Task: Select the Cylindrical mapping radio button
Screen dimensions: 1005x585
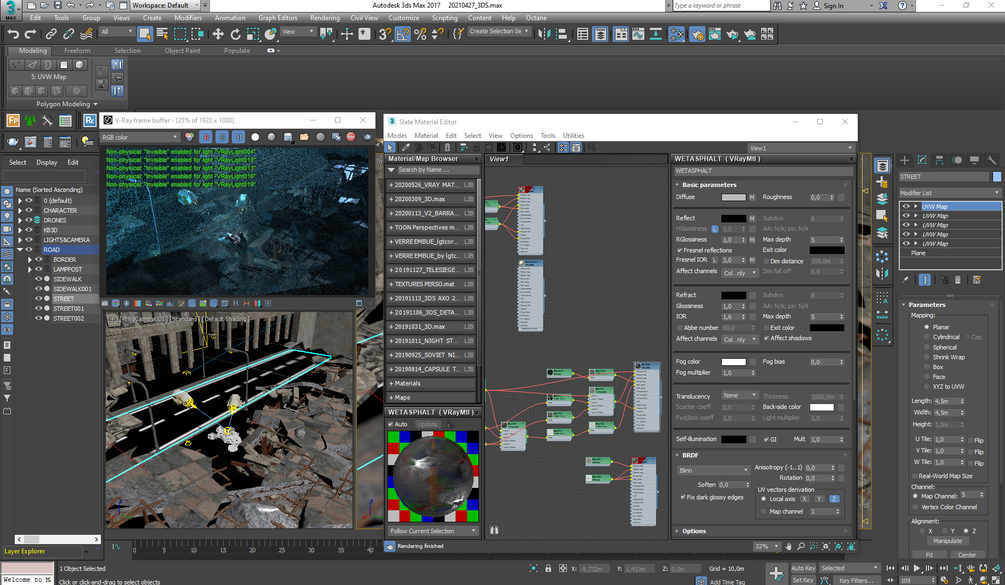Action: tap(926, 337)
